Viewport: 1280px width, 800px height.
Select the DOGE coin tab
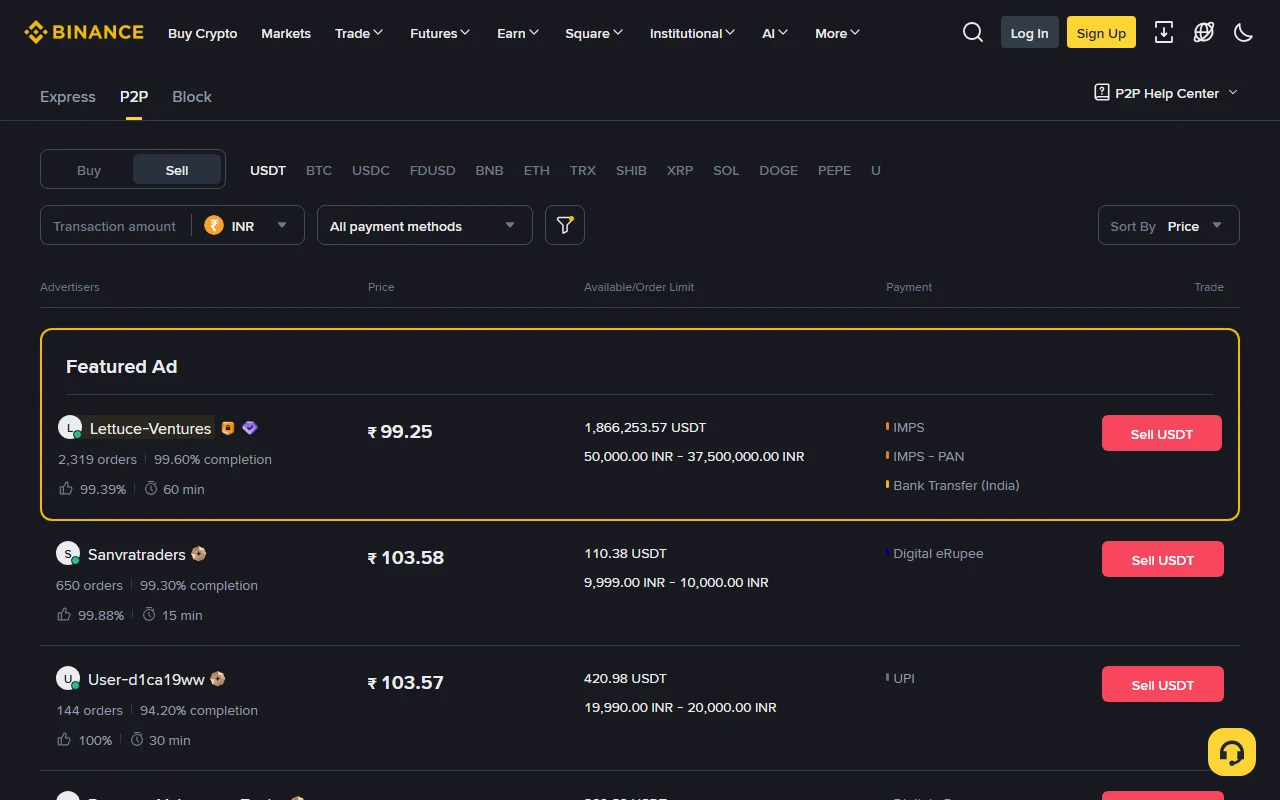[779, 170]
